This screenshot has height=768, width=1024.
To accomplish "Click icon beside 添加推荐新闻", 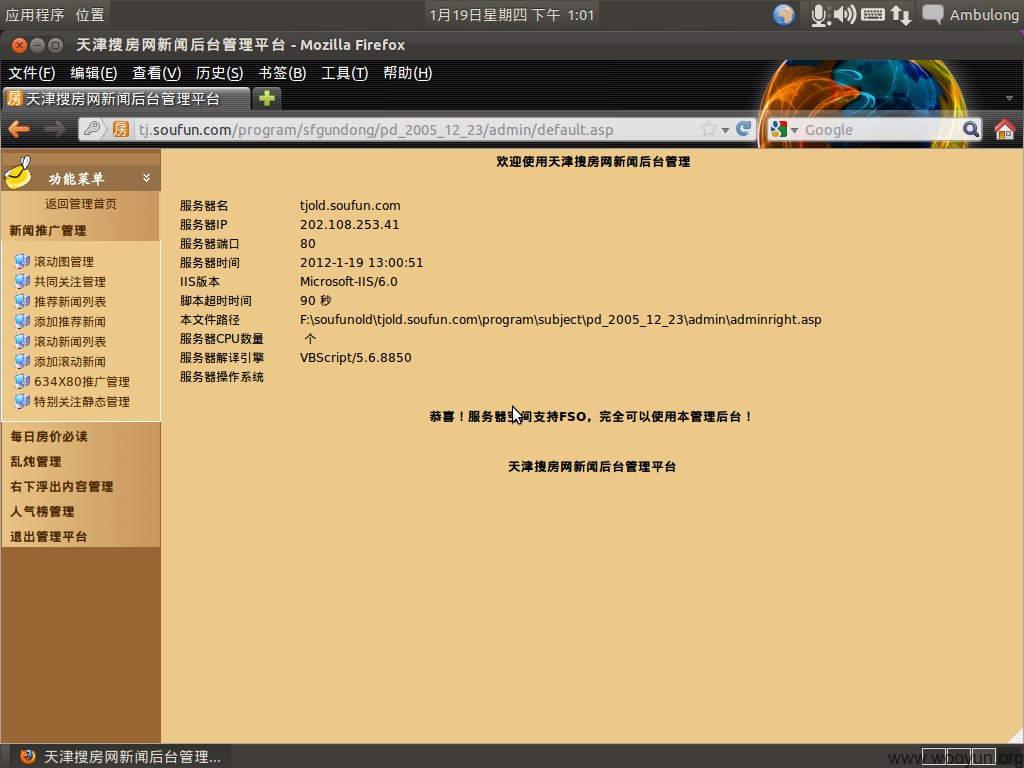I will [22, 321].
